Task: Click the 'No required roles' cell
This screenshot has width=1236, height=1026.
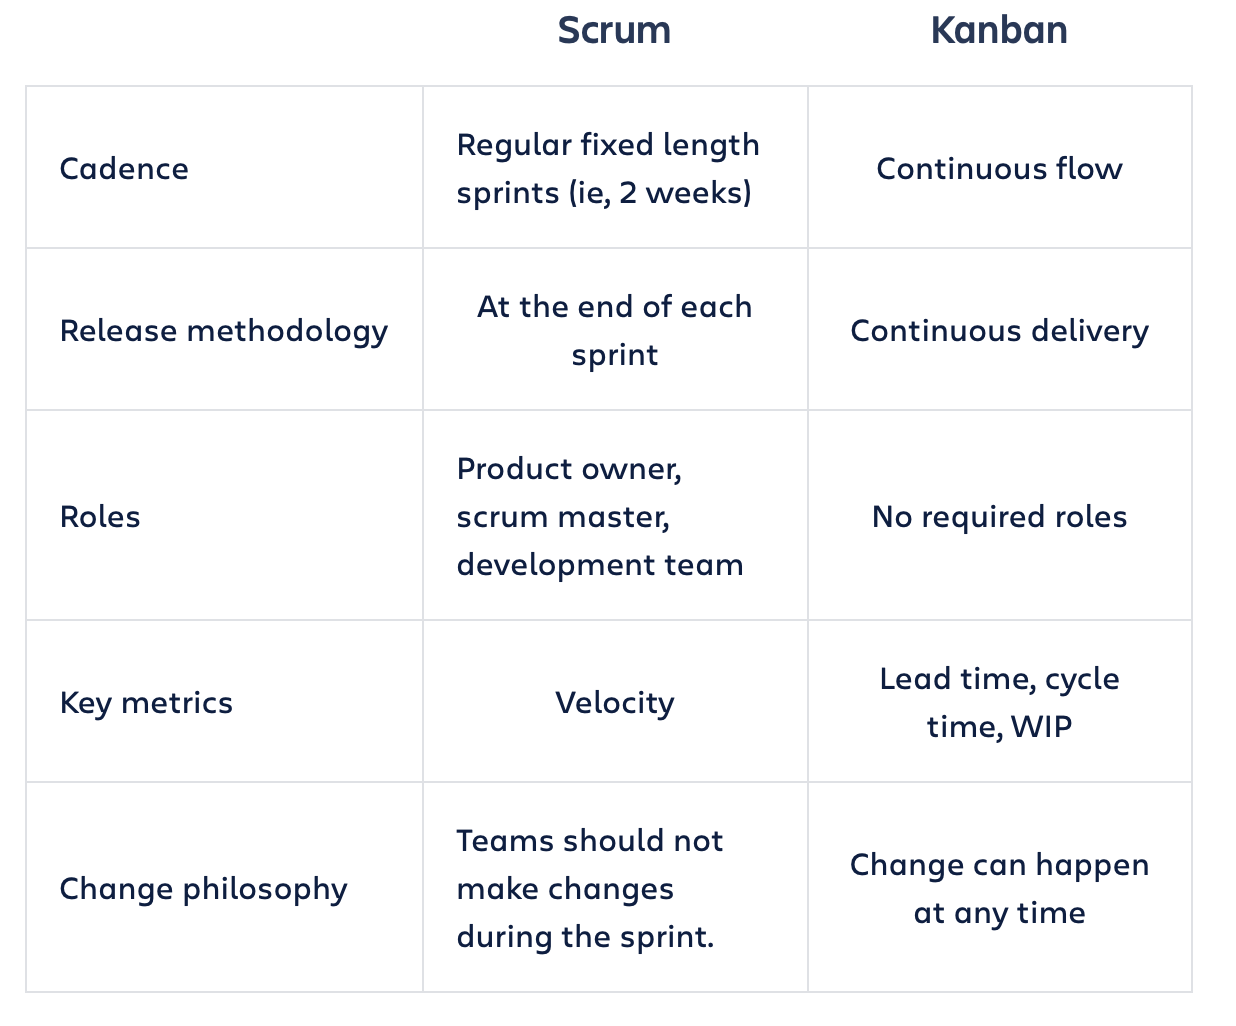Action: (999, 516)
